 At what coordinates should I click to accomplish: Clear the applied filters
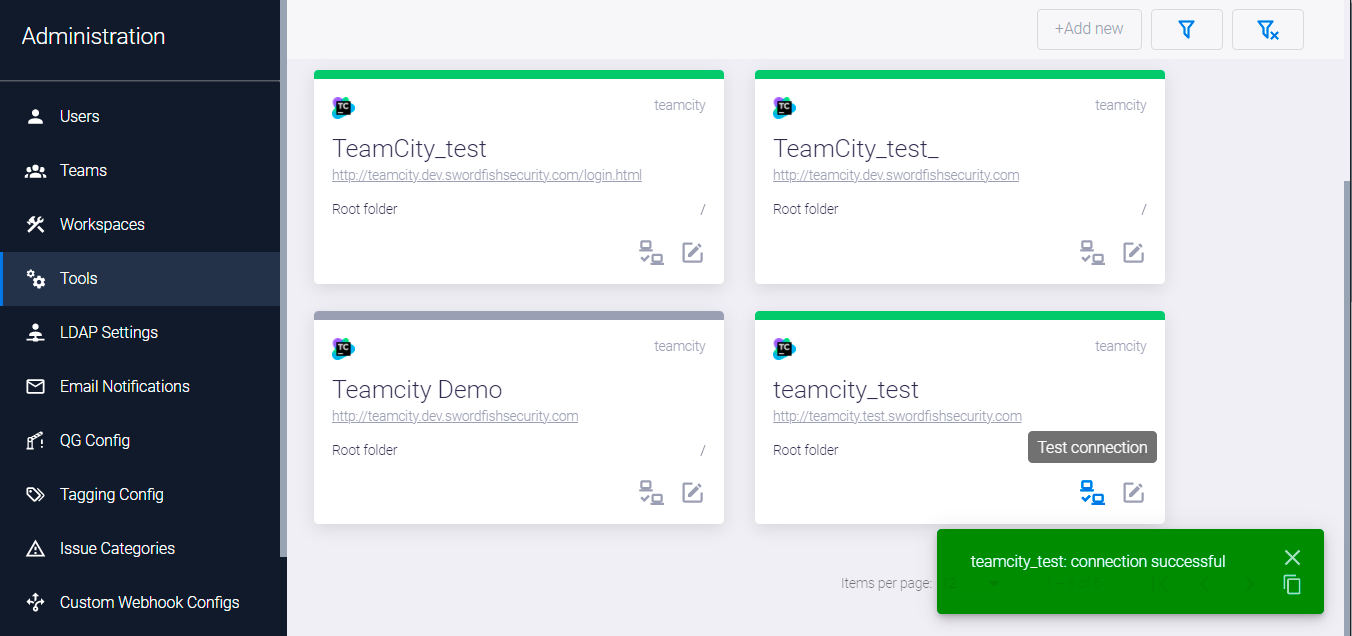pyautogui.click(x=1267, y=29)
